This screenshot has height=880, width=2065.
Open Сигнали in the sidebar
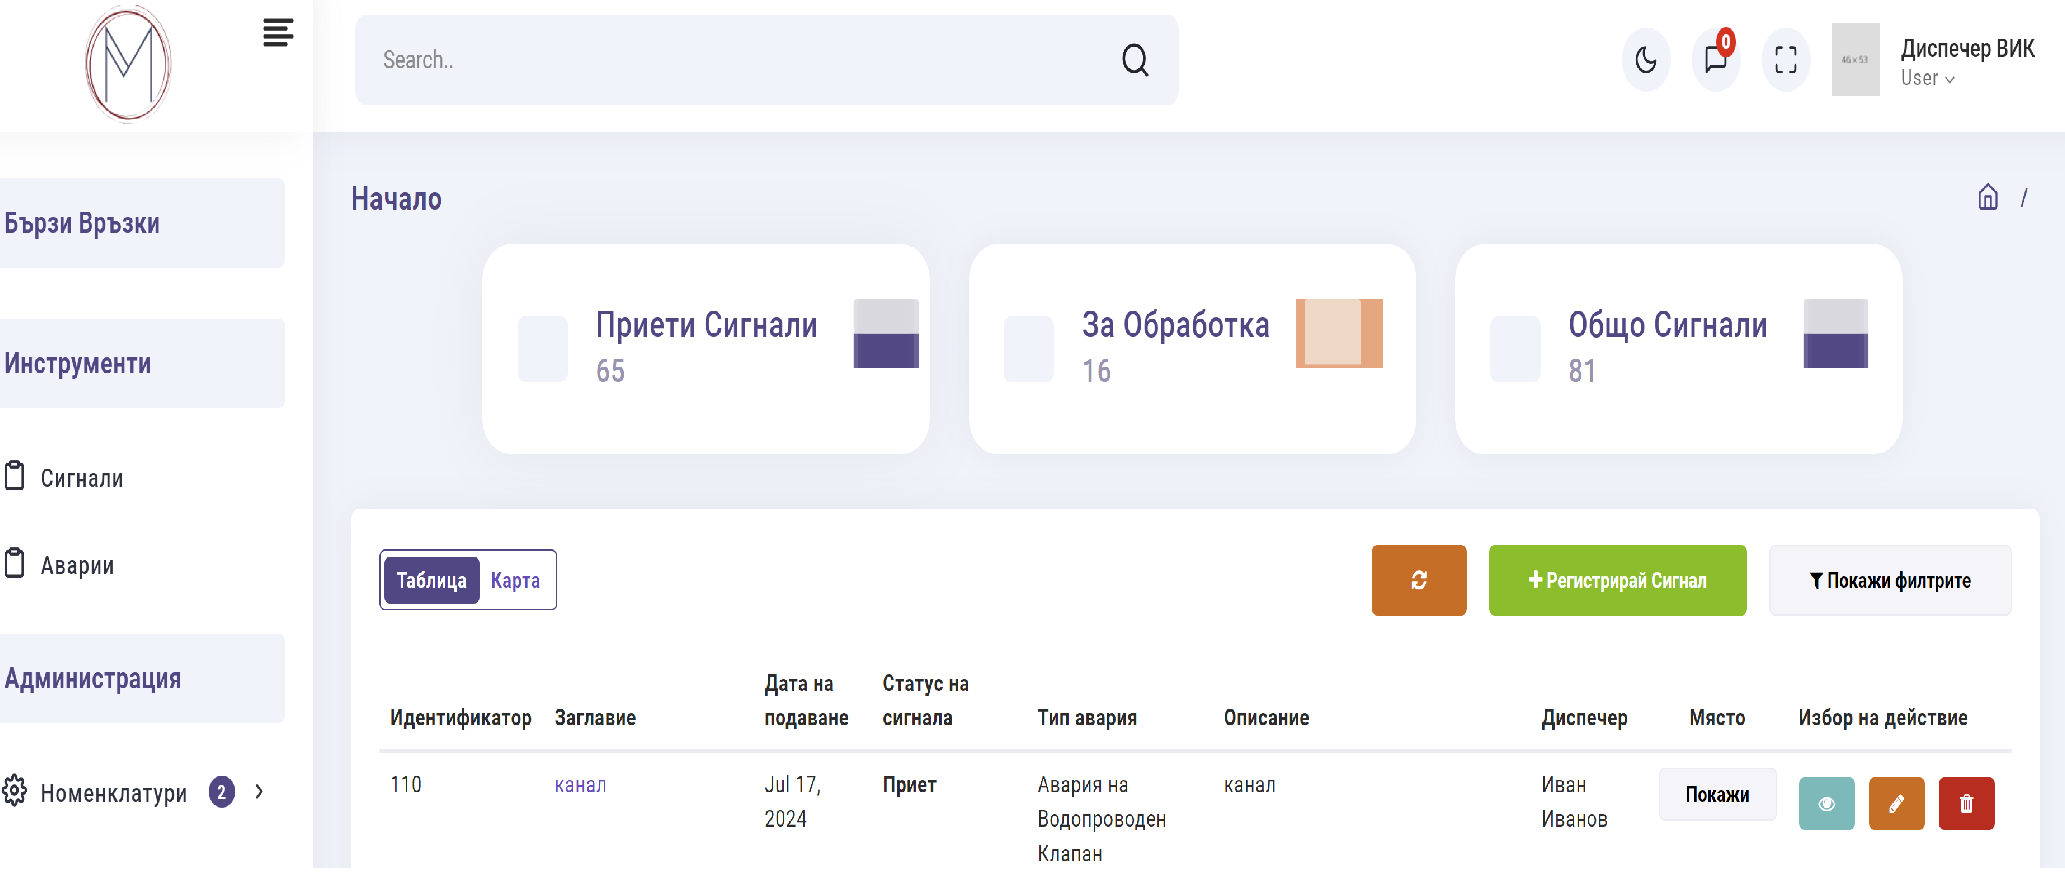pos(82,479)
